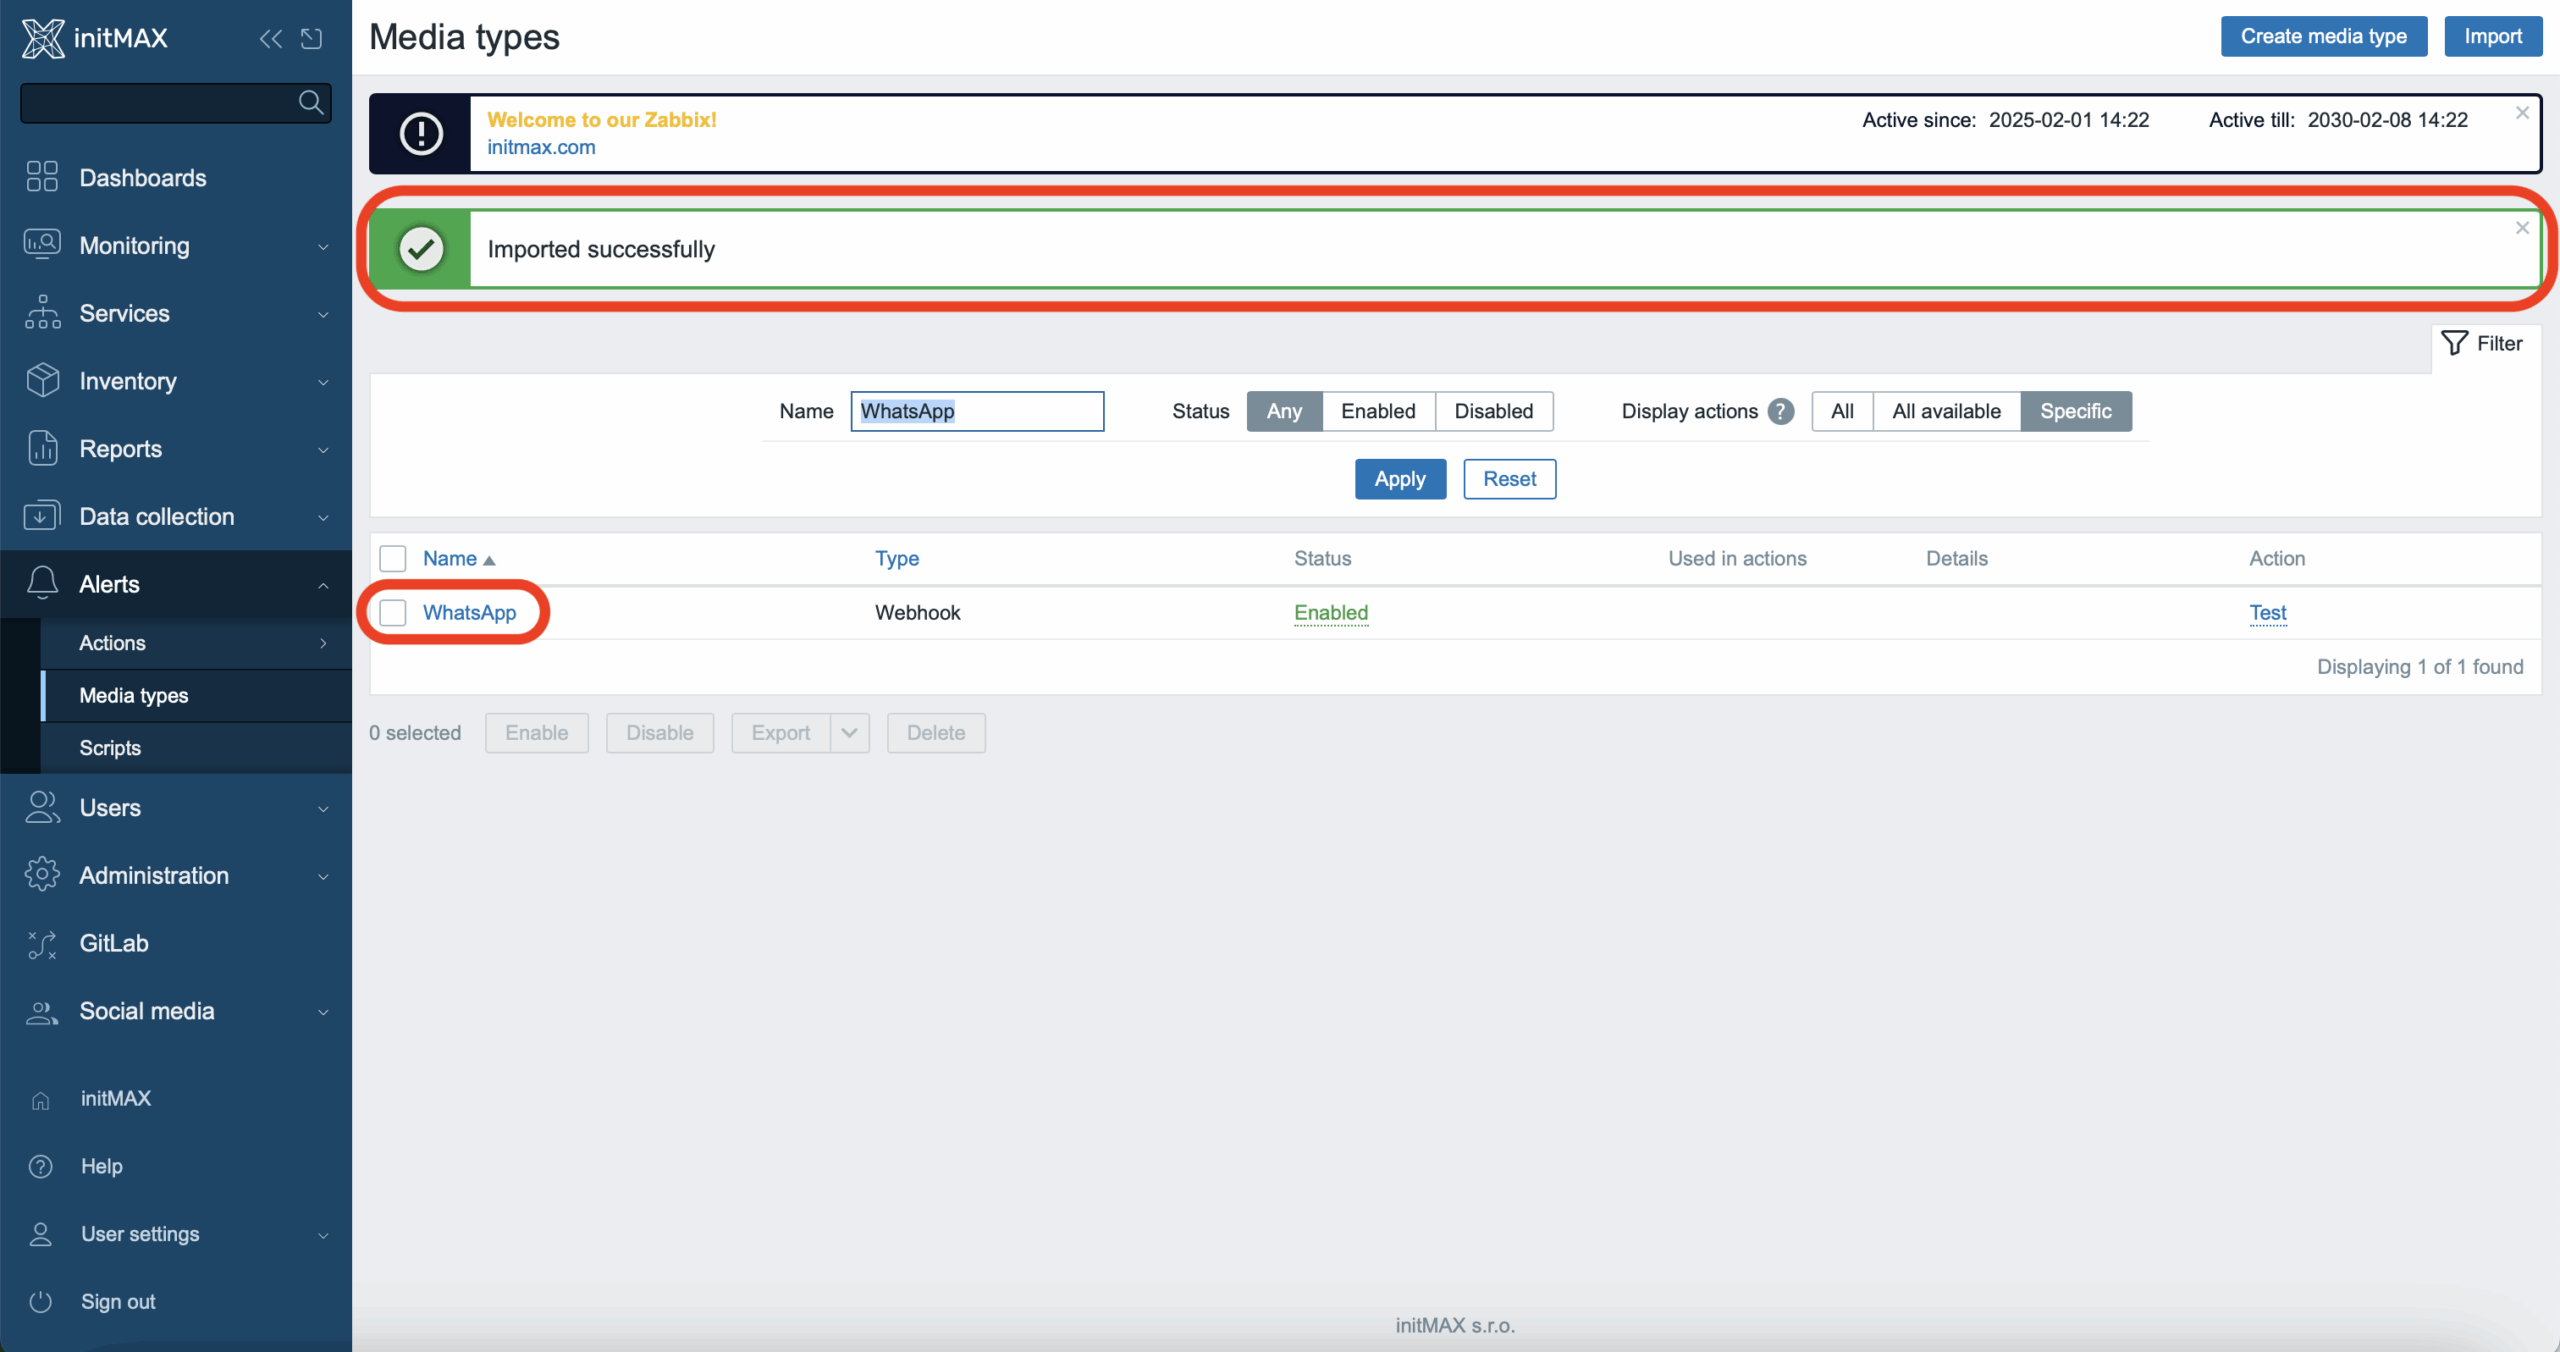Expand the Inventory menu chevron
The height and width of the screenshot is (1352, 2560).
pos(323,382)
